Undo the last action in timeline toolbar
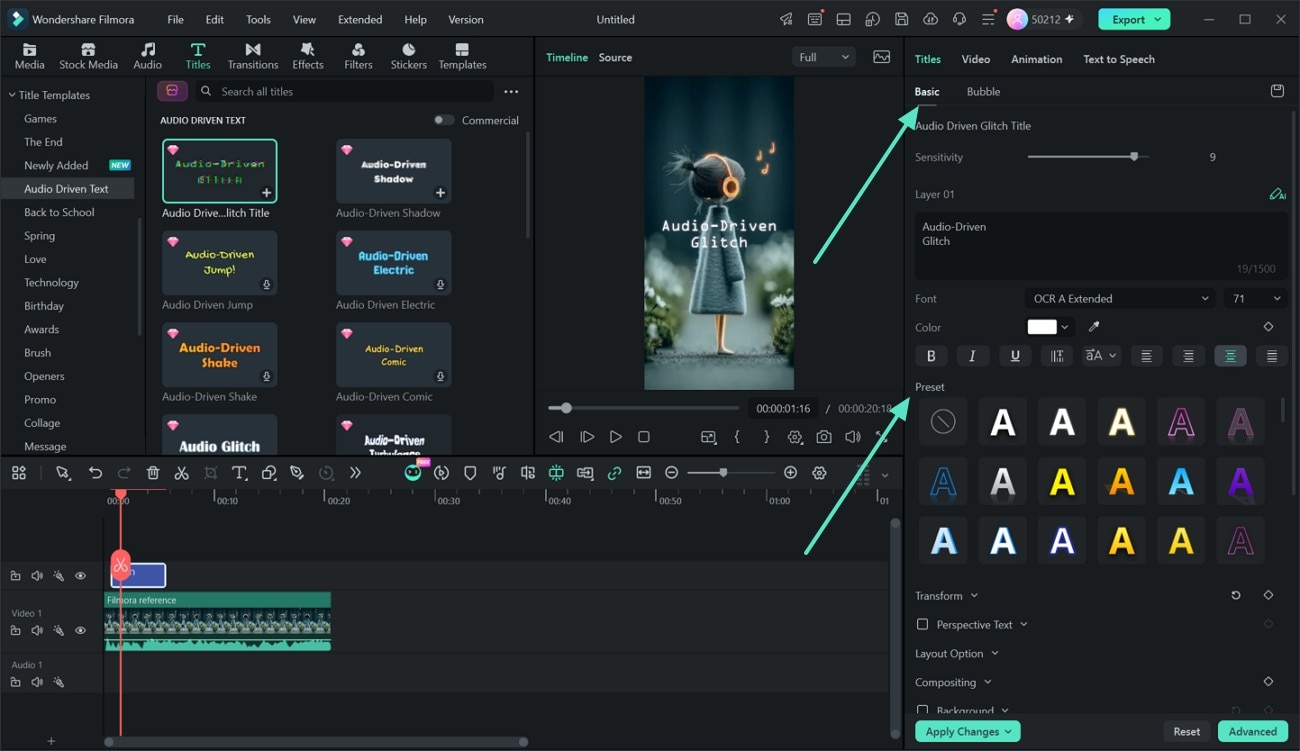This screenshot has height=751, width=1300. tap(95, 473)
